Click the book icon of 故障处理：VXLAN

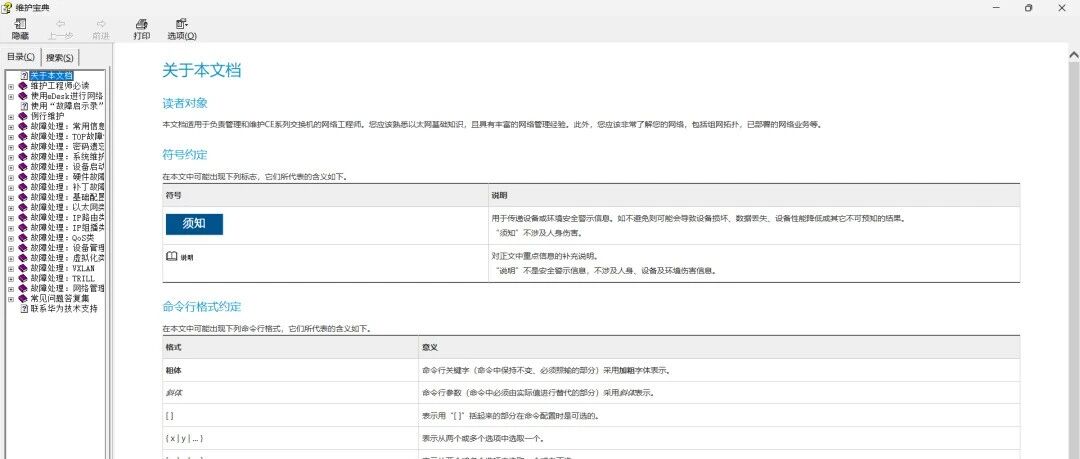[x=23, y=268]
